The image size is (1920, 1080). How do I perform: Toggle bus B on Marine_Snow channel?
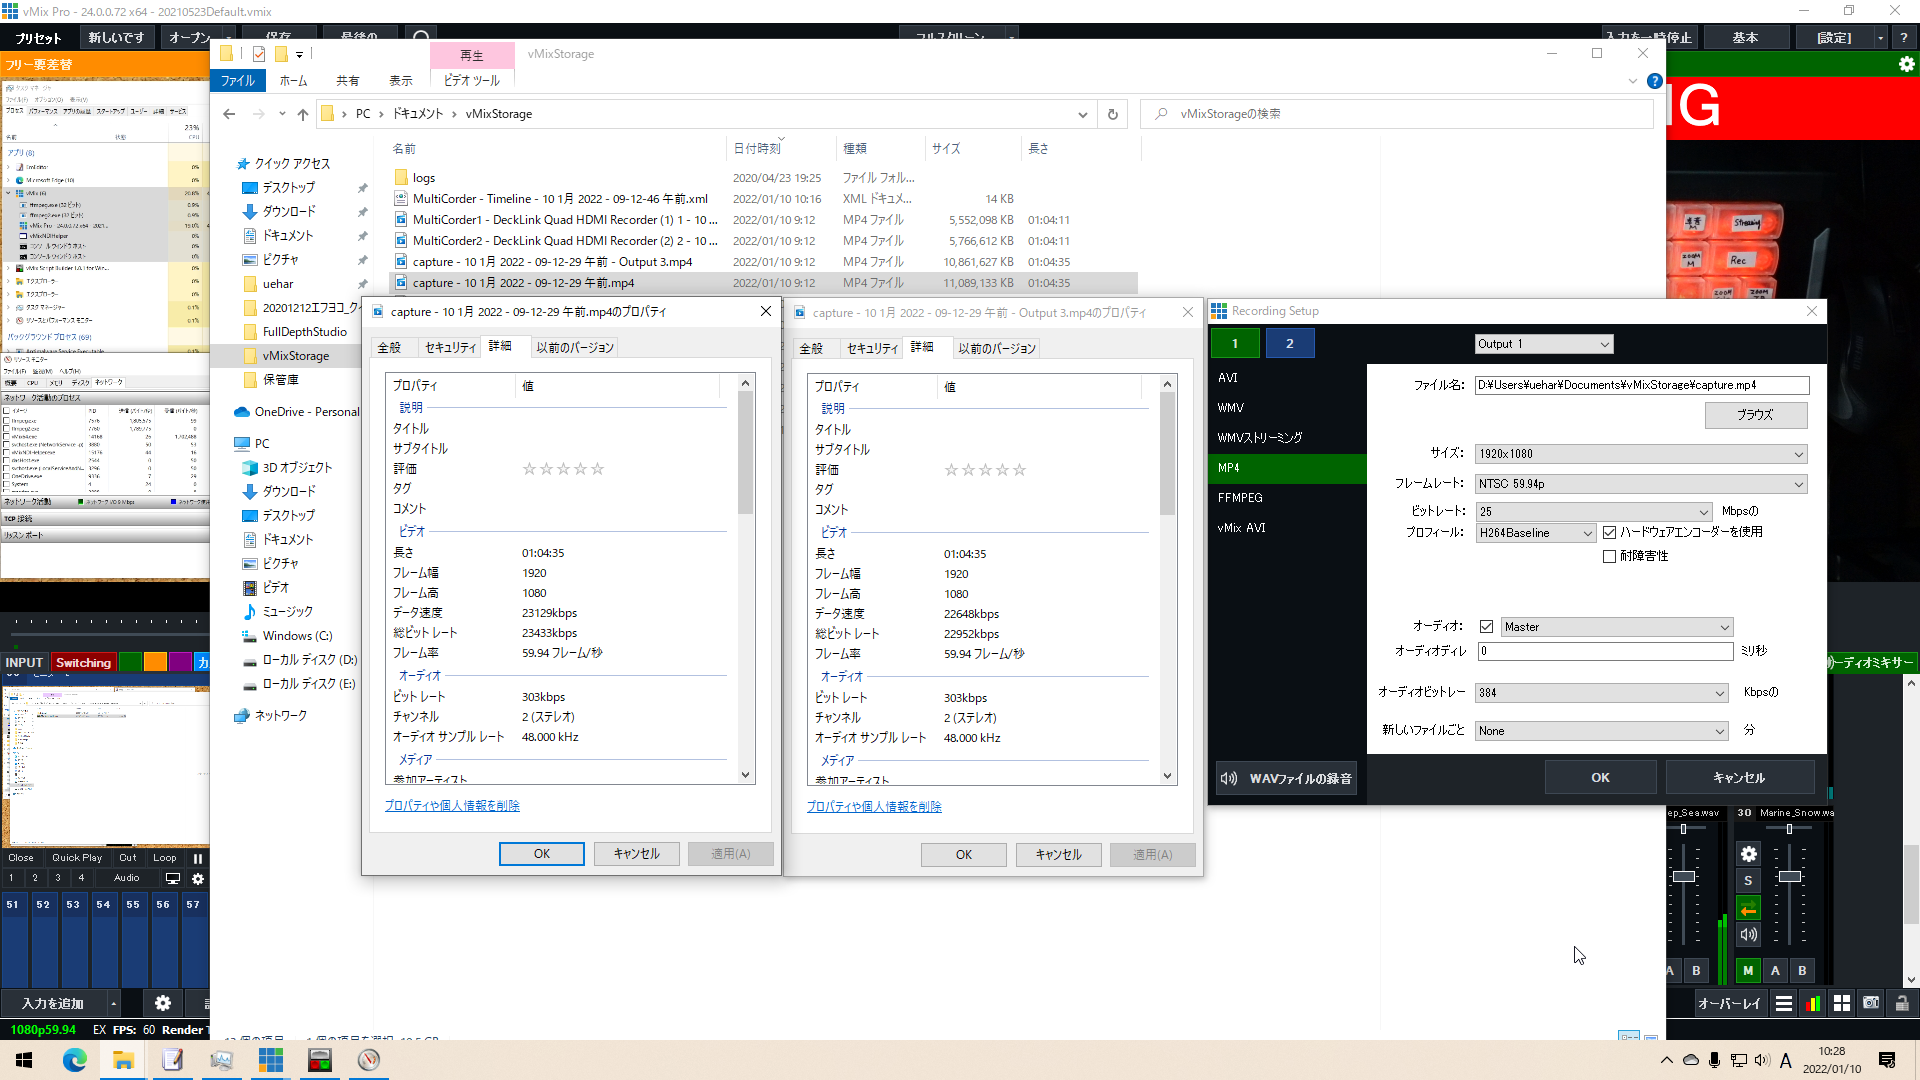[x=1802, y=970]
